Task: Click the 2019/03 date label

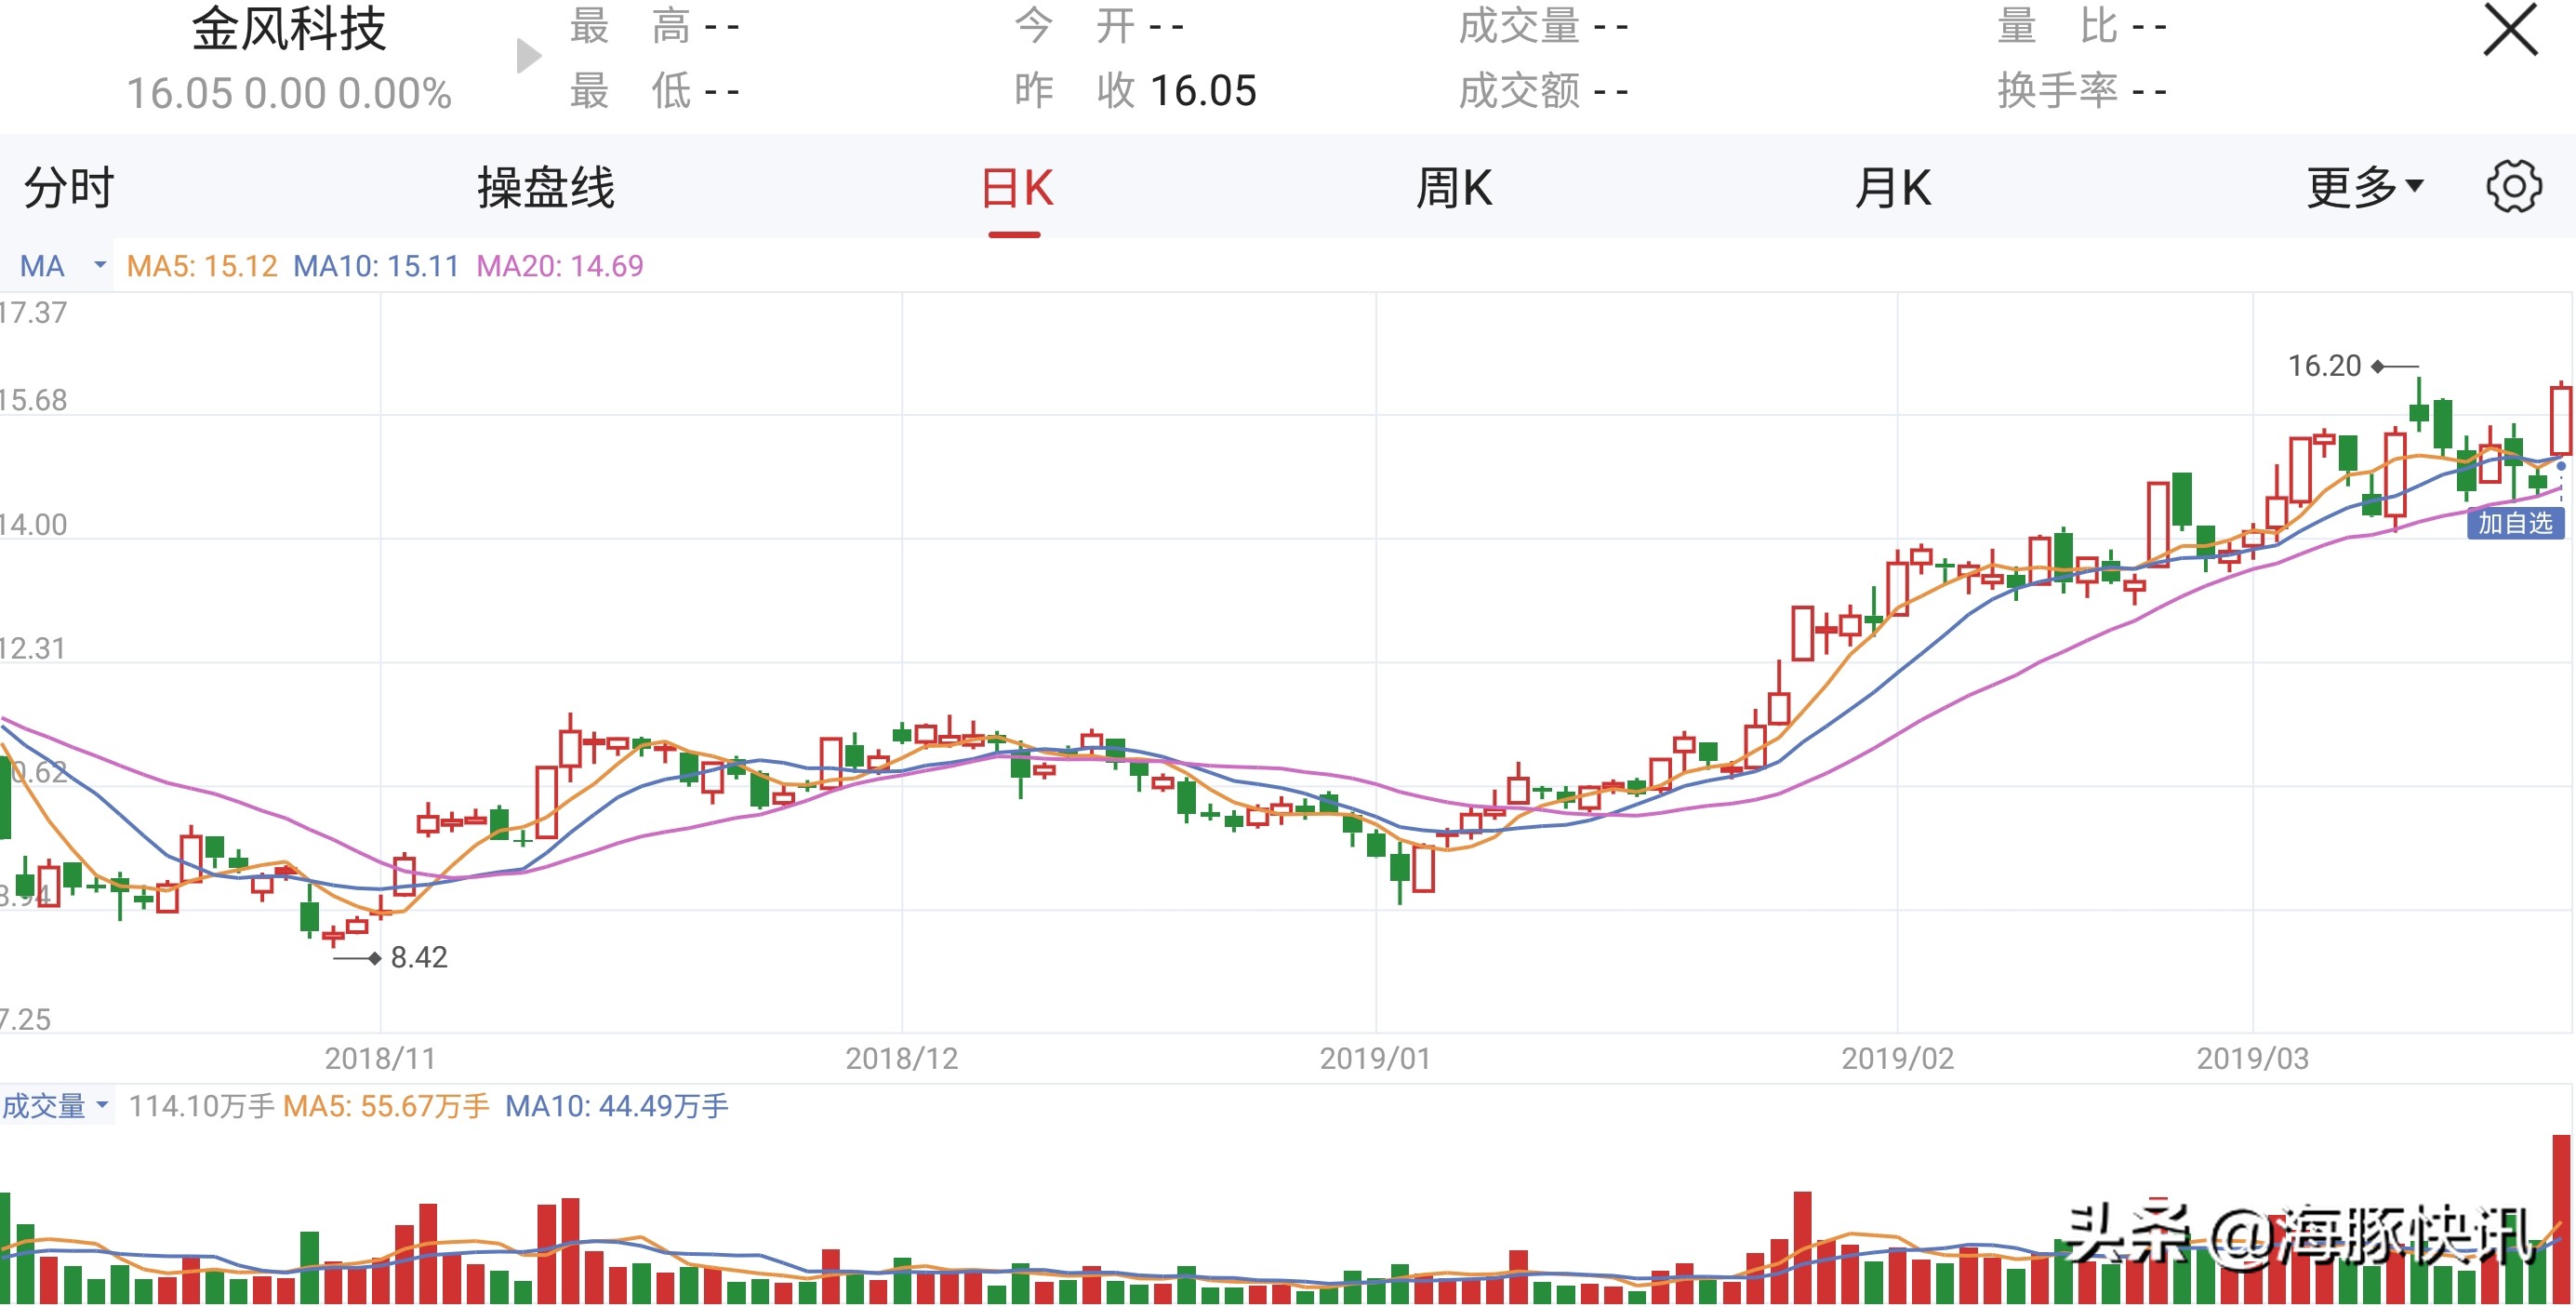Action: click(2253, 1059)
